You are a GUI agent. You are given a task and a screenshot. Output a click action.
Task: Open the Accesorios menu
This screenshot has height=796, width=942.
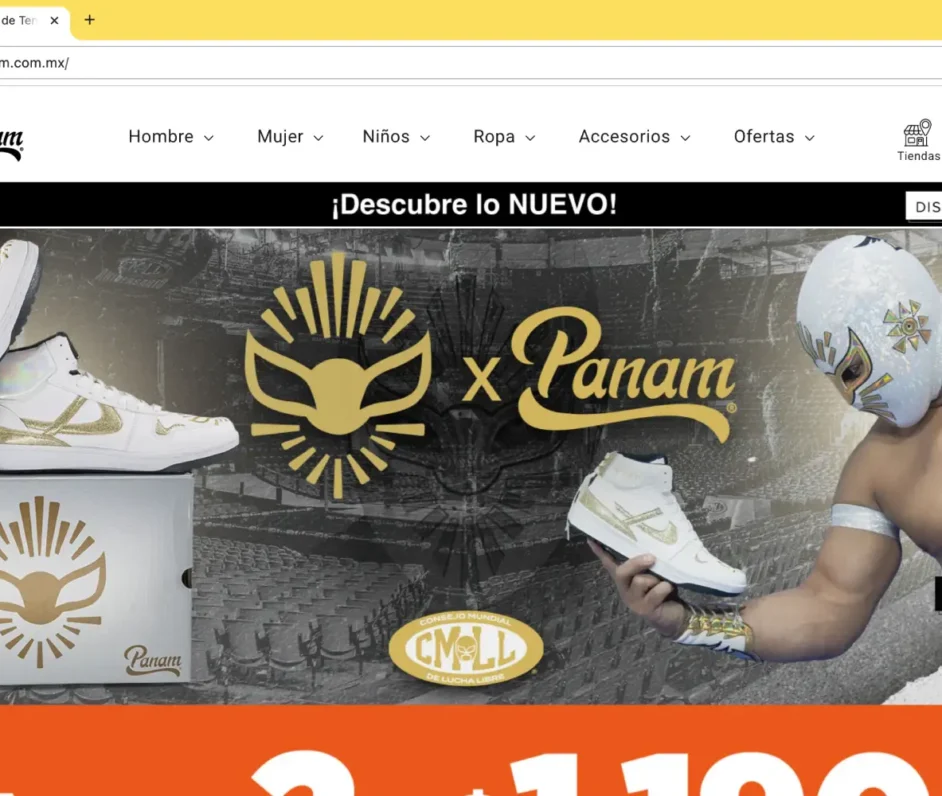pyautogui.click(x=634, y=137)
